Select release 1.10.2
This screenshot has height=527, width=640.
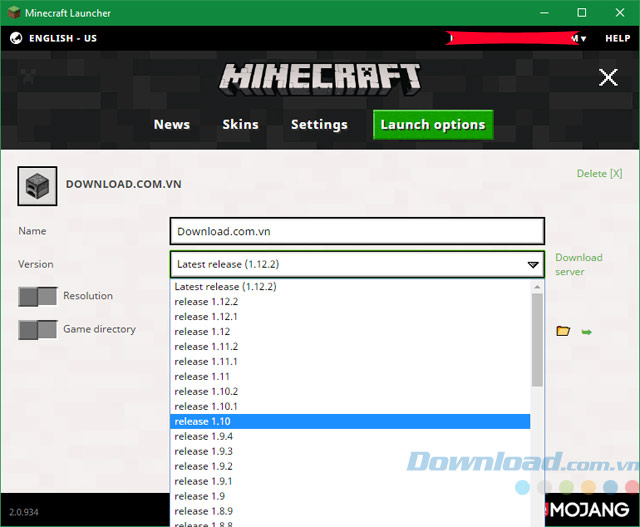click(x=350, y=391)
